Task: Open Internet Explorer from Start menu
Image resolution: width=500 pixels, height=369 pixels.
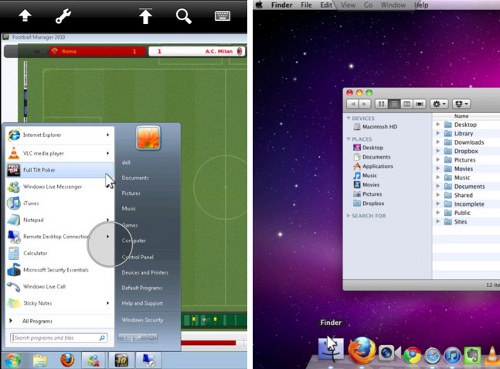Action: 60,135
